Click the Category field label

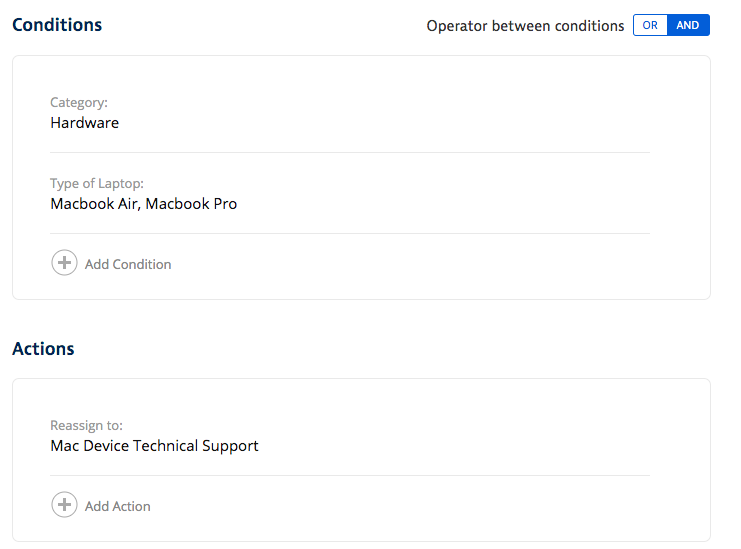tap(79, 102)
